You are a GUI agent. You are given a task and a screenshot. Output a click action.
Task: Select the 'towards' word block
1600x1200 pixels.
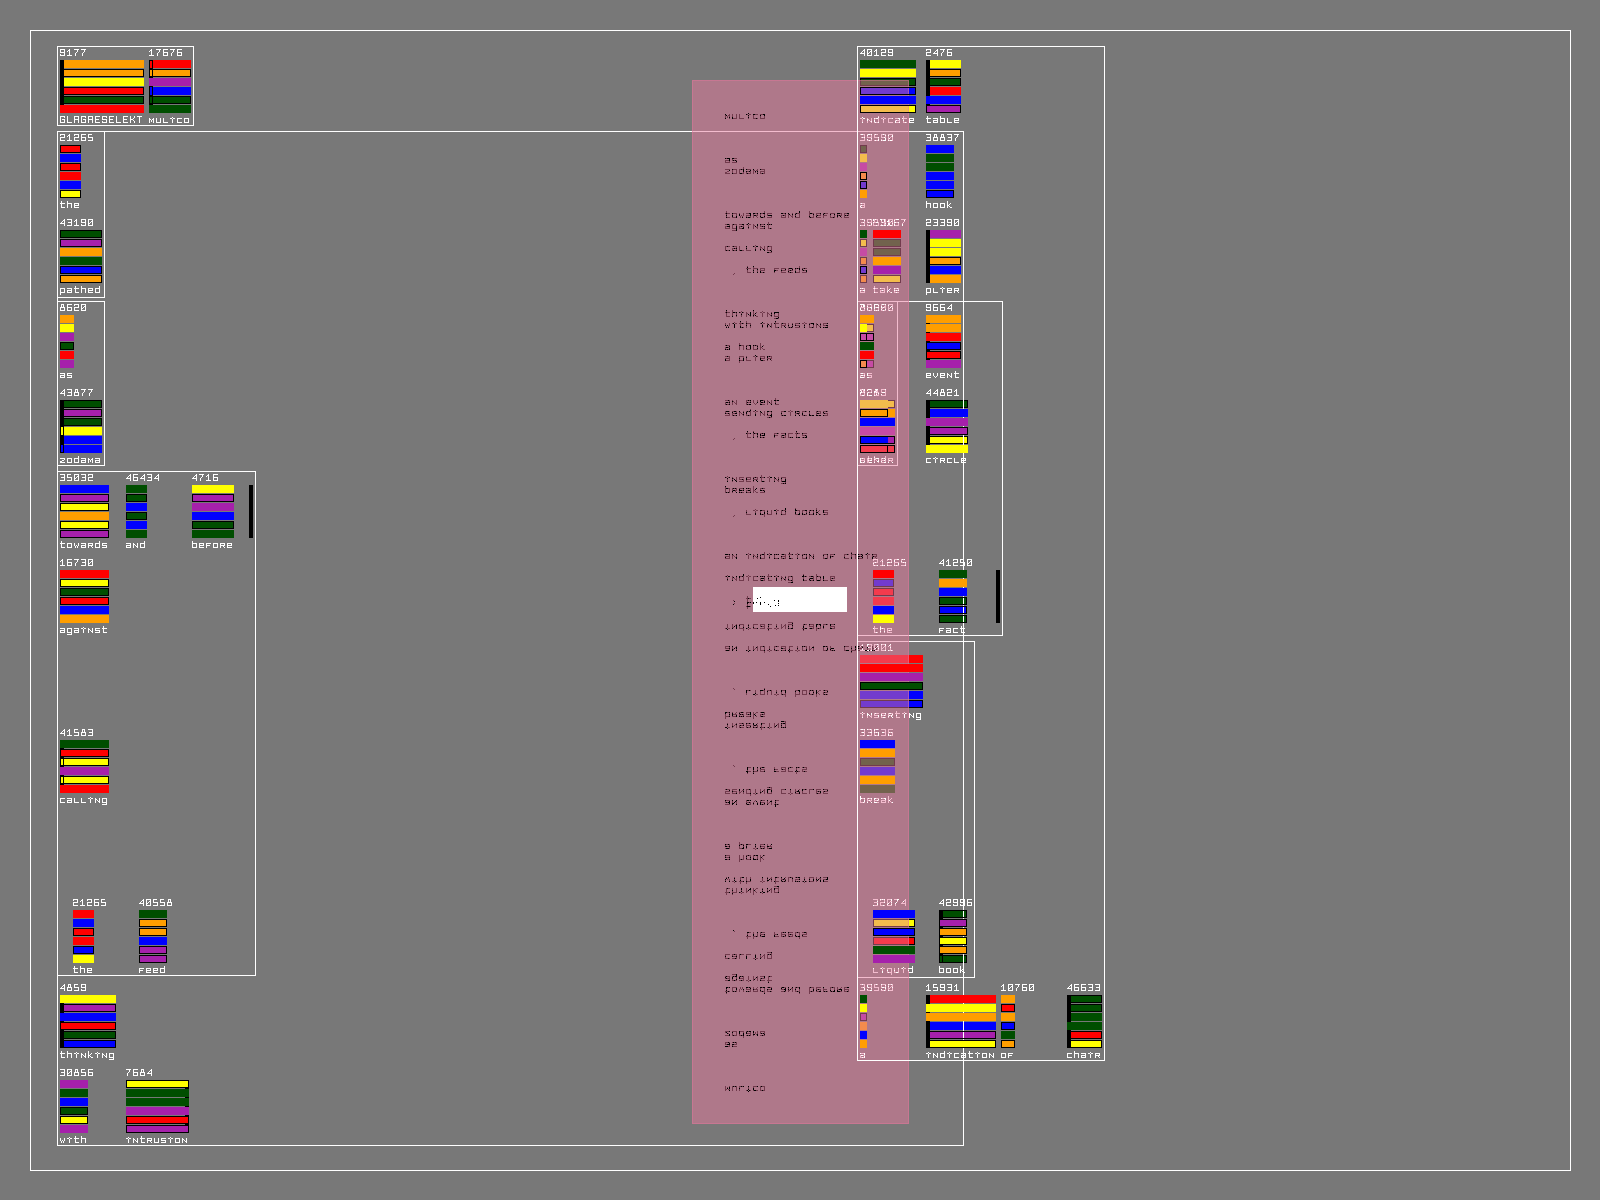(84, 511)
